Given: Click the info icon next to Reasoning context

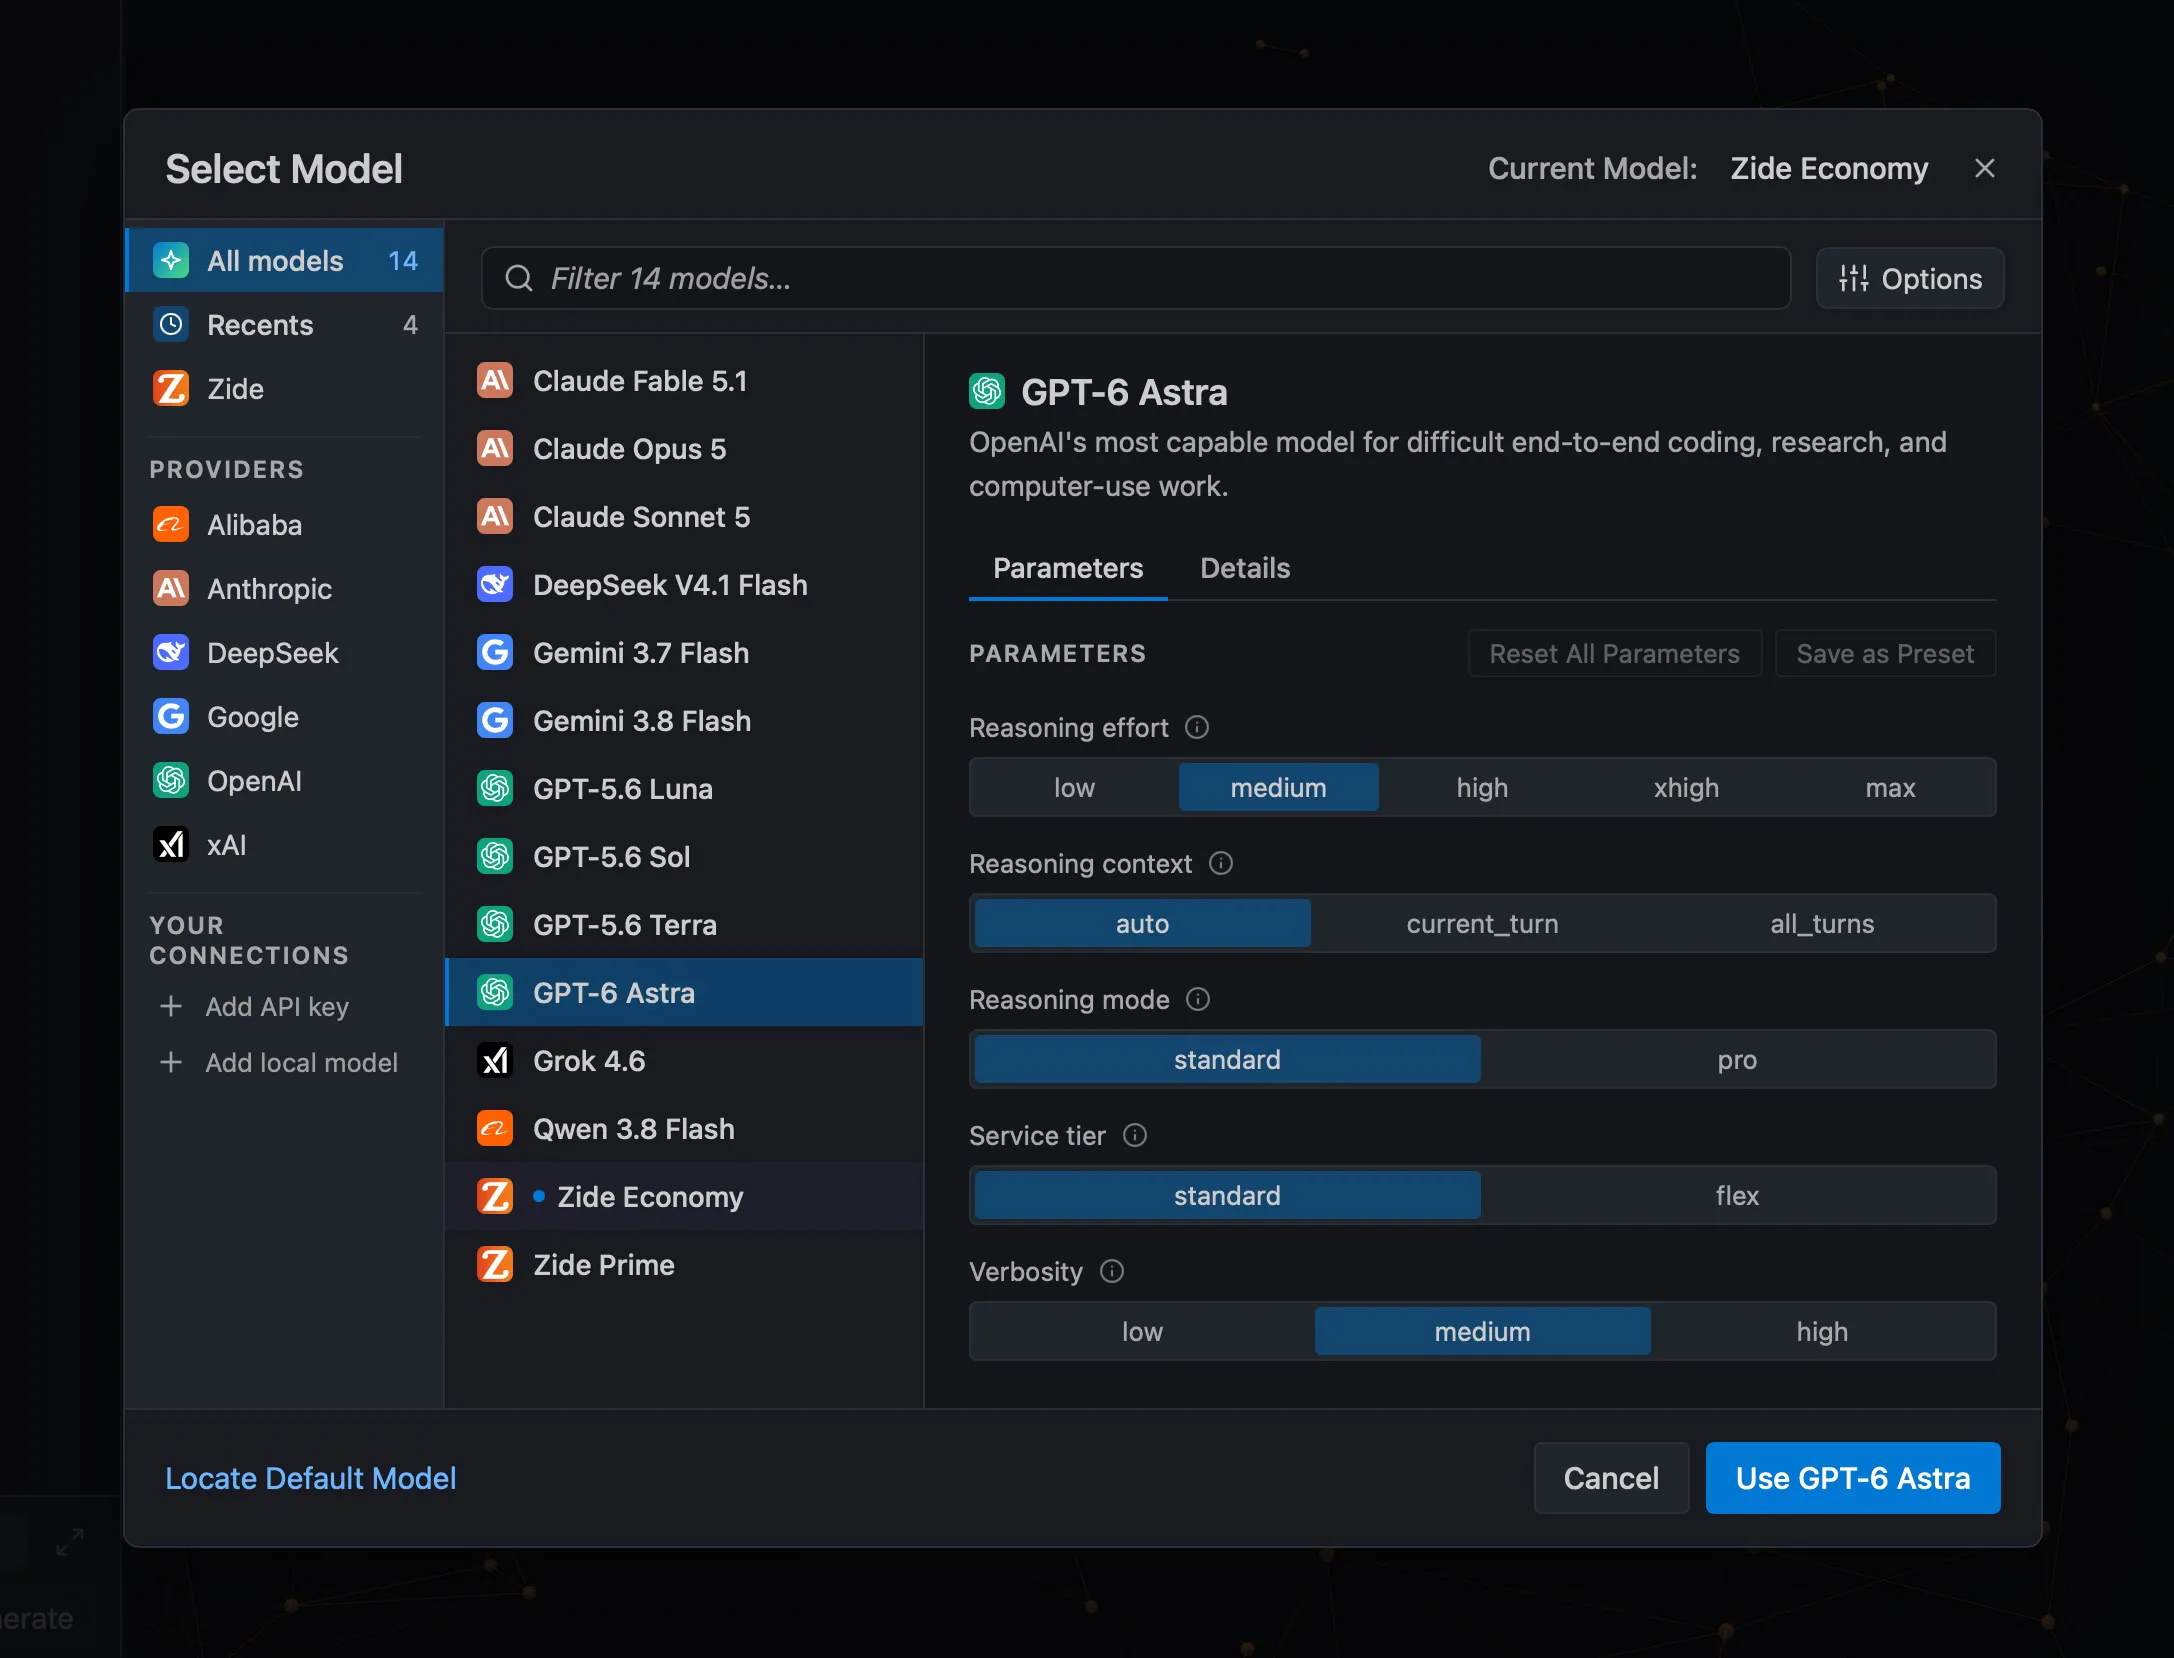Looking at the screenshot, I should (x=1221, y=863).
